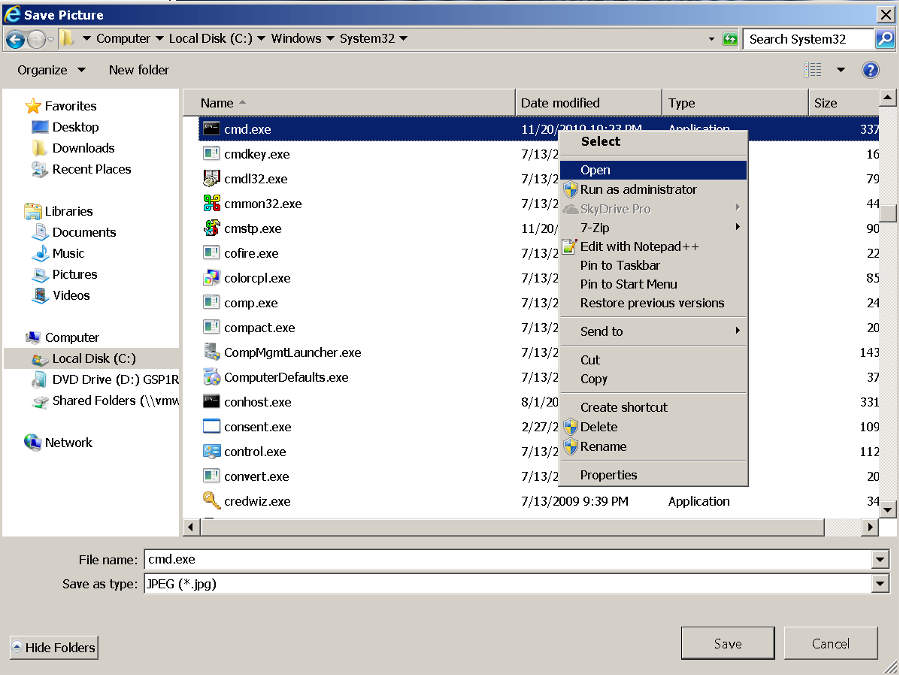Click the refresh icon beside address bar

730,39
